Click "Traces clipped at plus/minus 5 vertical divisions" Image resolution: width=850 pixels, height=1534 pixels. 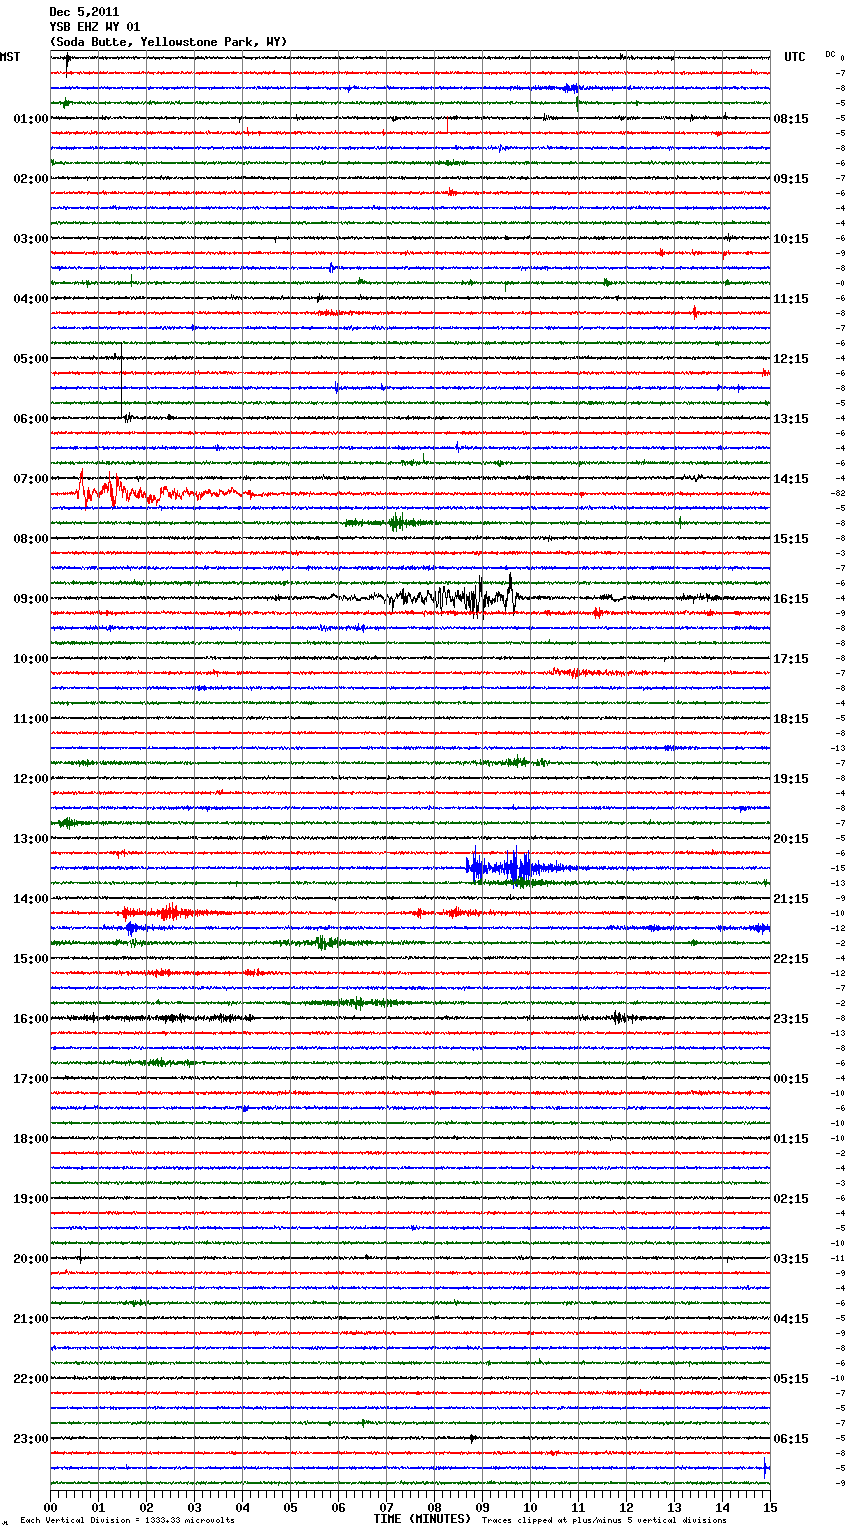click(x=604, y=1520)
